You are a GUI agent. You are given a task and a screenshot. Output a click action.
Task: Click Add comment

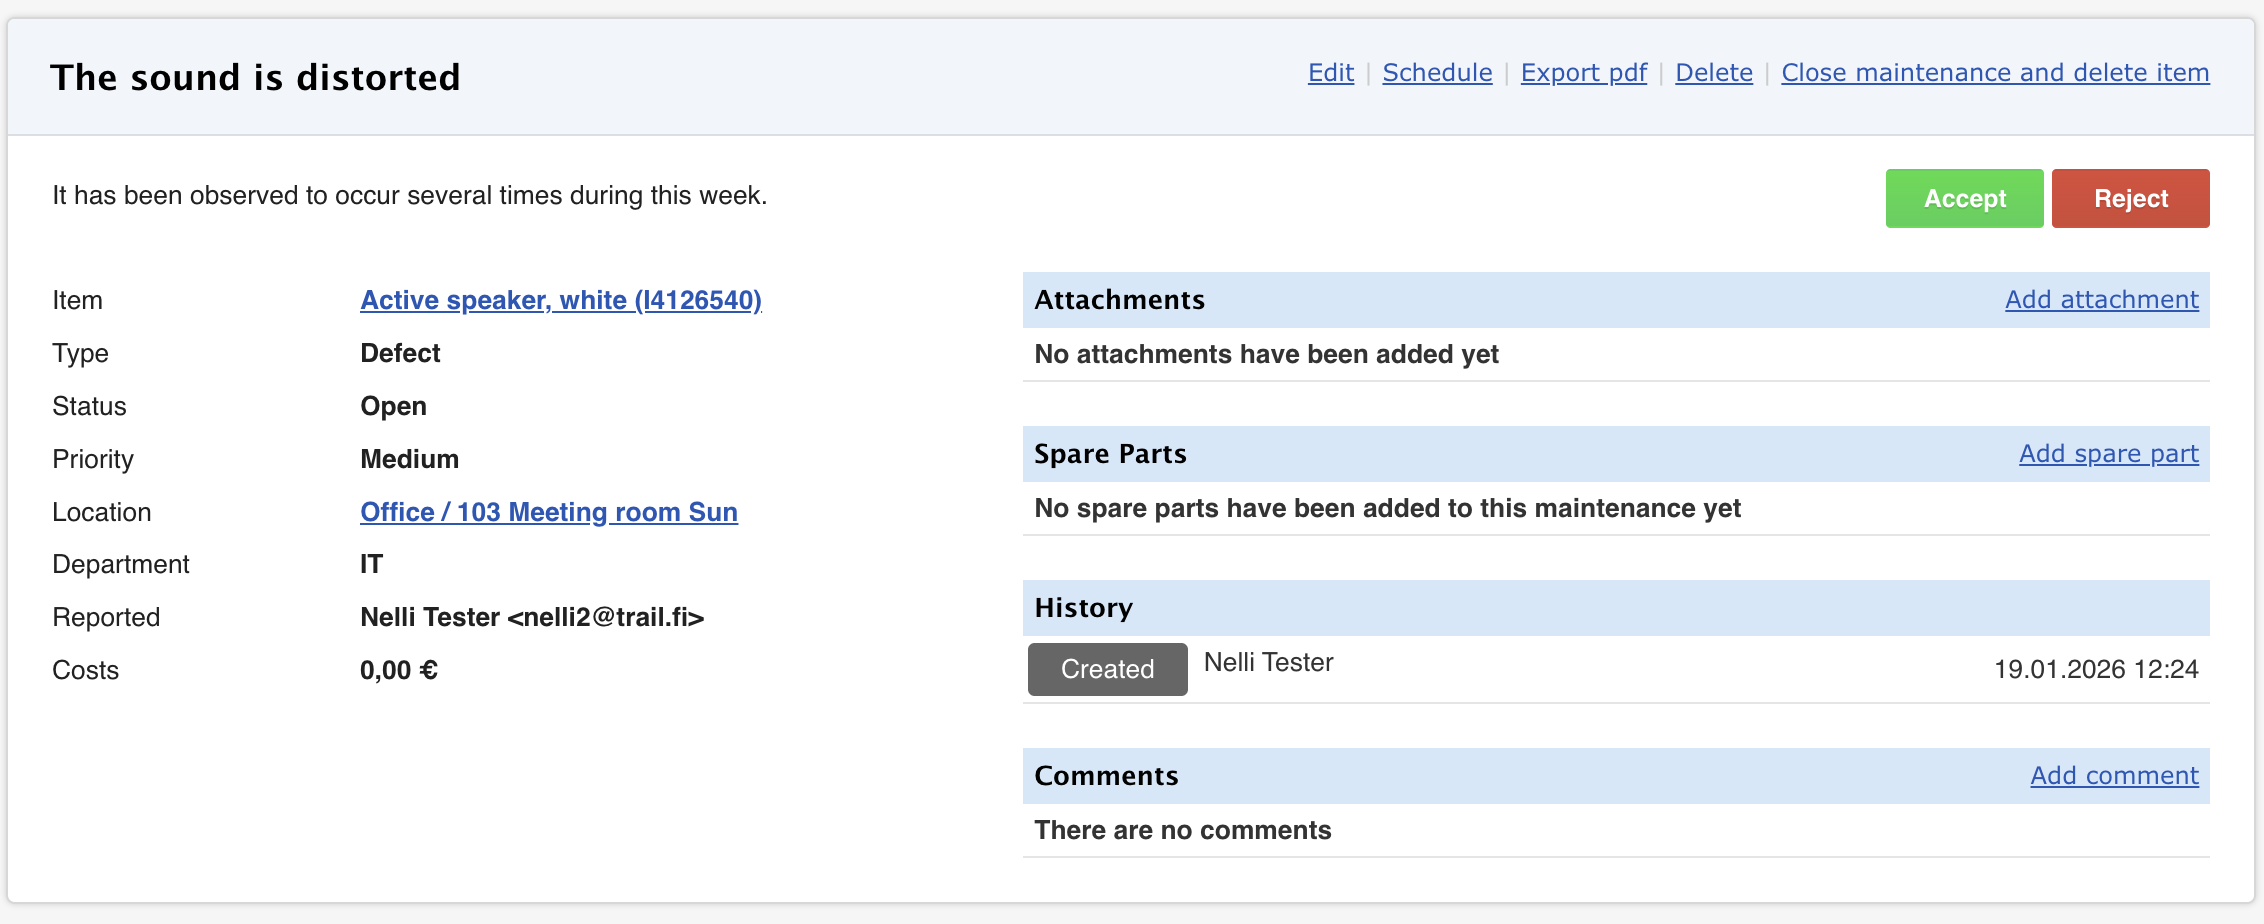2114,776
